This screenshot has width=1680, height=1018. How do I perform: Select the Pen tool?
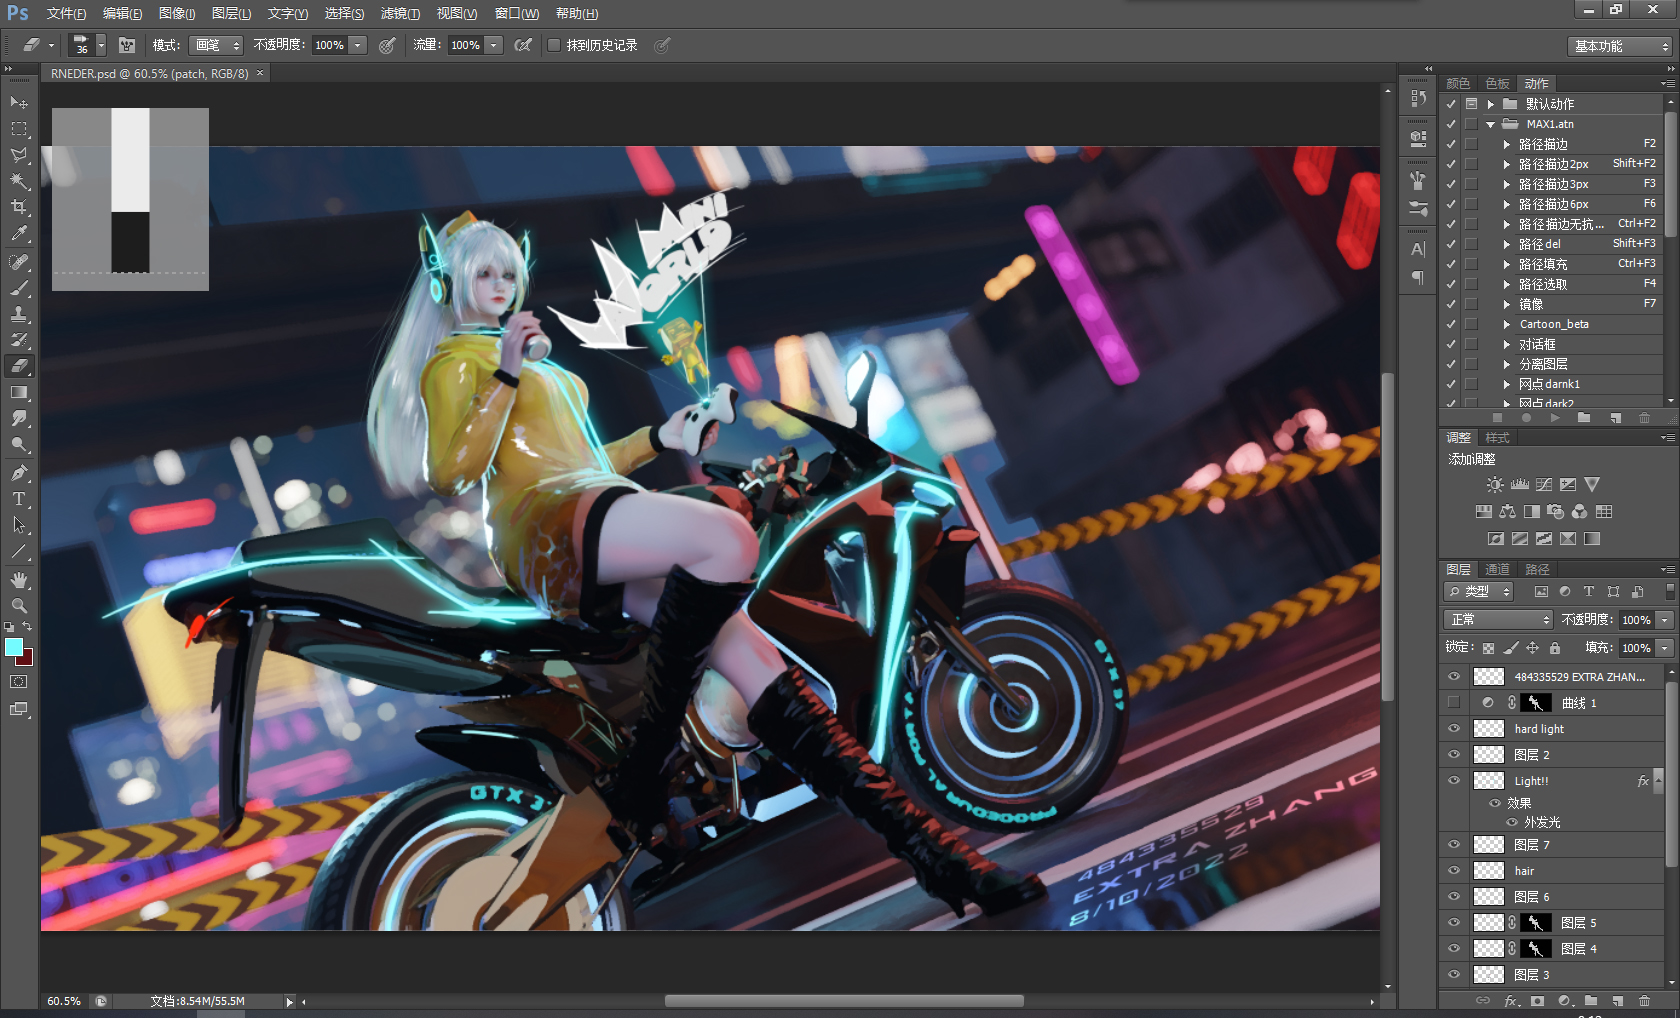(19, 473)
